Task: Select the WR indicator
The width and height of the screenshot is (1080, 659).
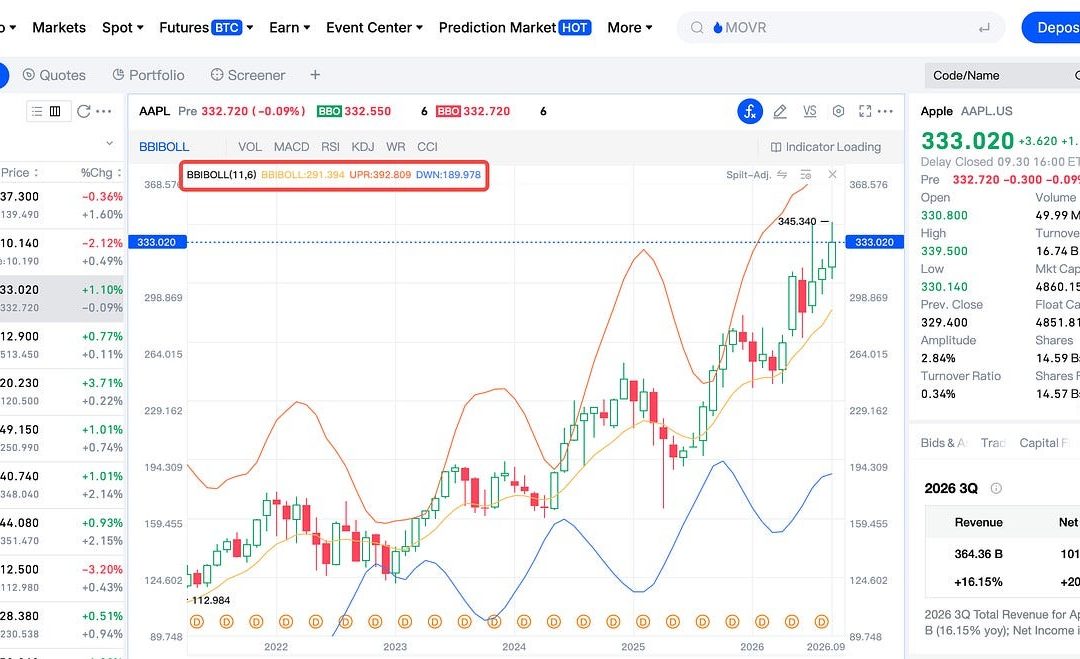Action: pyautogui.click(x=395, y=147)
